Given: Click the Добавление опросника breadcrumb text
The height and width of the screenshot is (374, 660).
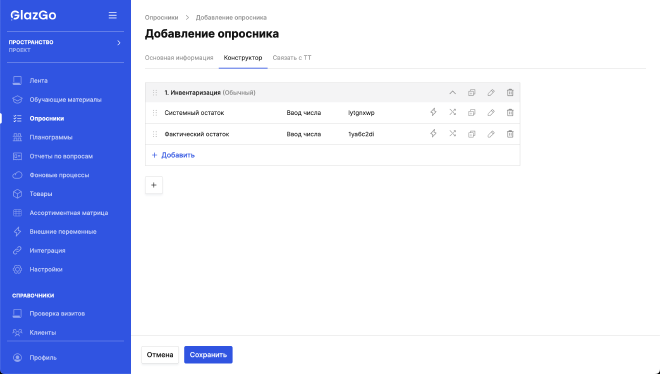Looking at the screenshot, I should [x=231, y=18].
